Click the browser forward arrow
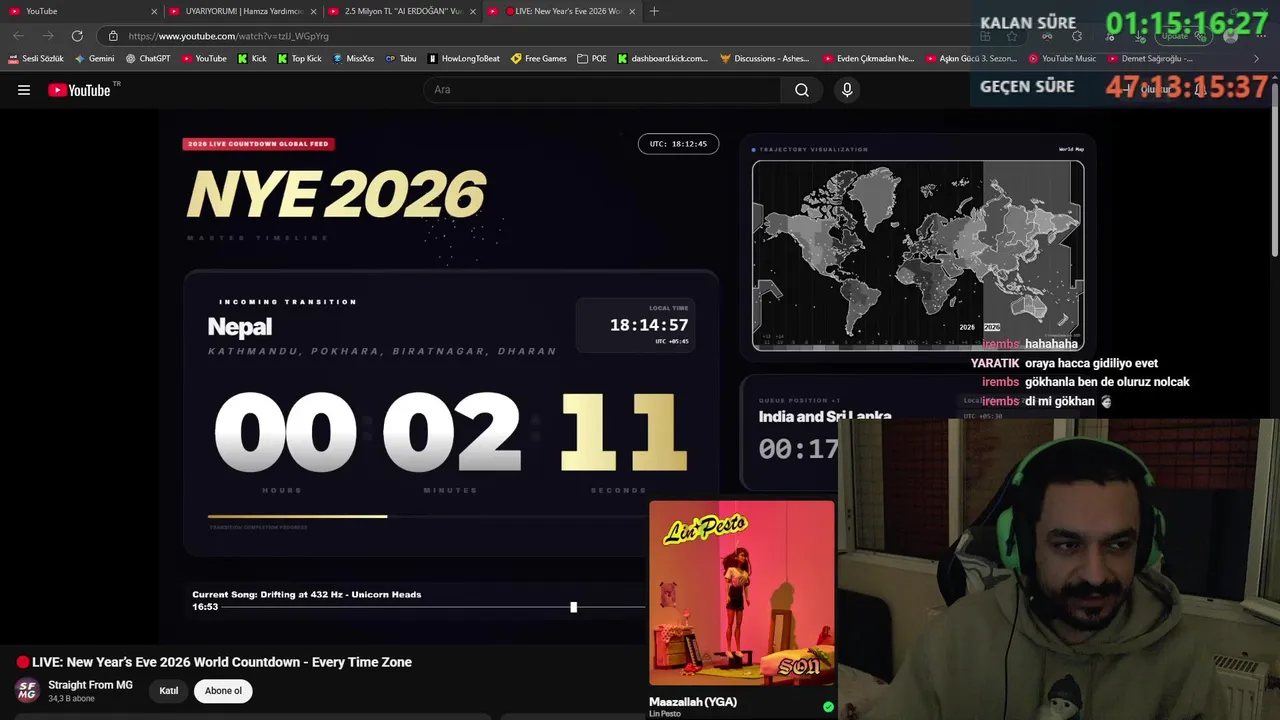 pos(47,36)
